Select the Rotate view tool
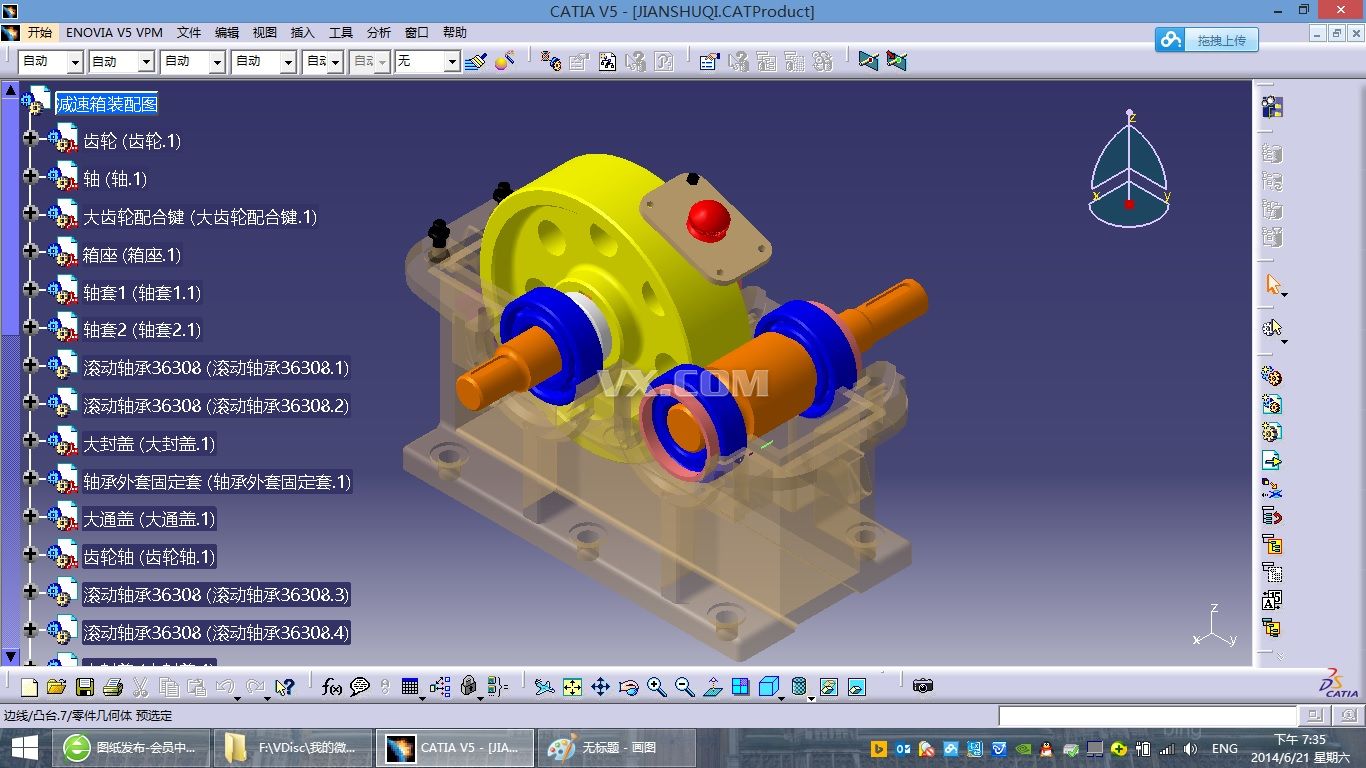This screenshot has height=768, width=1366. [x=628, y=687]
